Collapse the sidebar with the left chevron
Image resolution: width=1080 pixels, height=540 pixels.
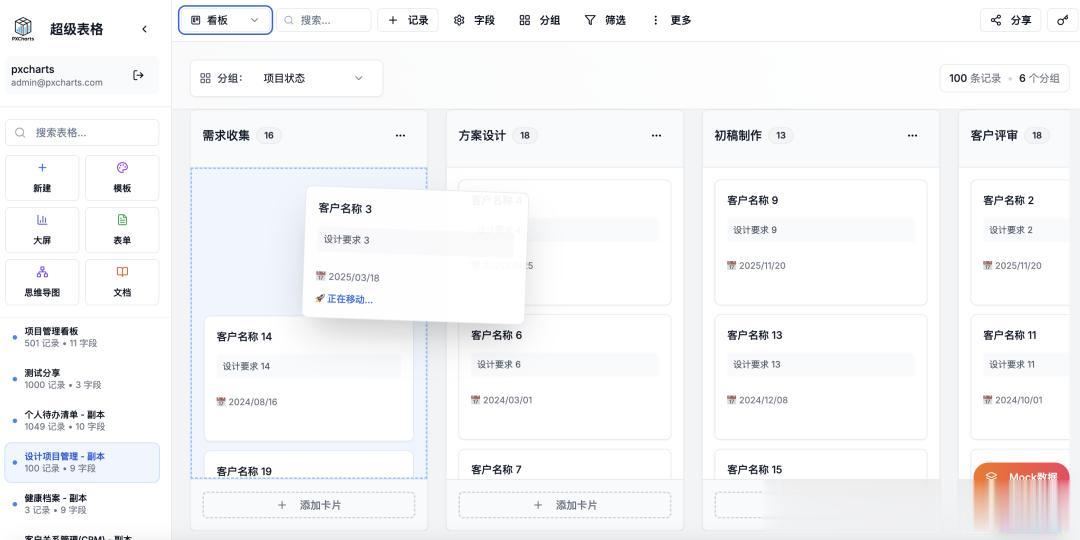pyautogui.click(x=144, y=29)
